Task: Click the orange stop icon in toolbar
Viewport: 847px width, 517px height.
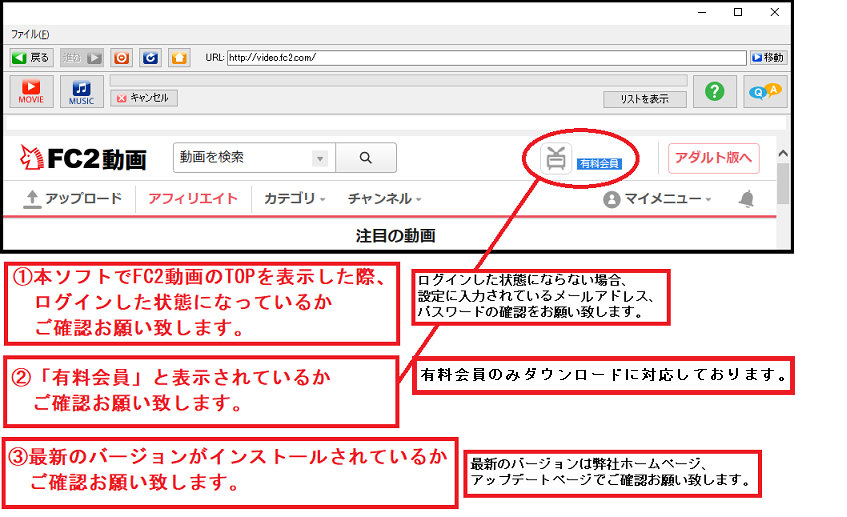Action: click(122, 57)
